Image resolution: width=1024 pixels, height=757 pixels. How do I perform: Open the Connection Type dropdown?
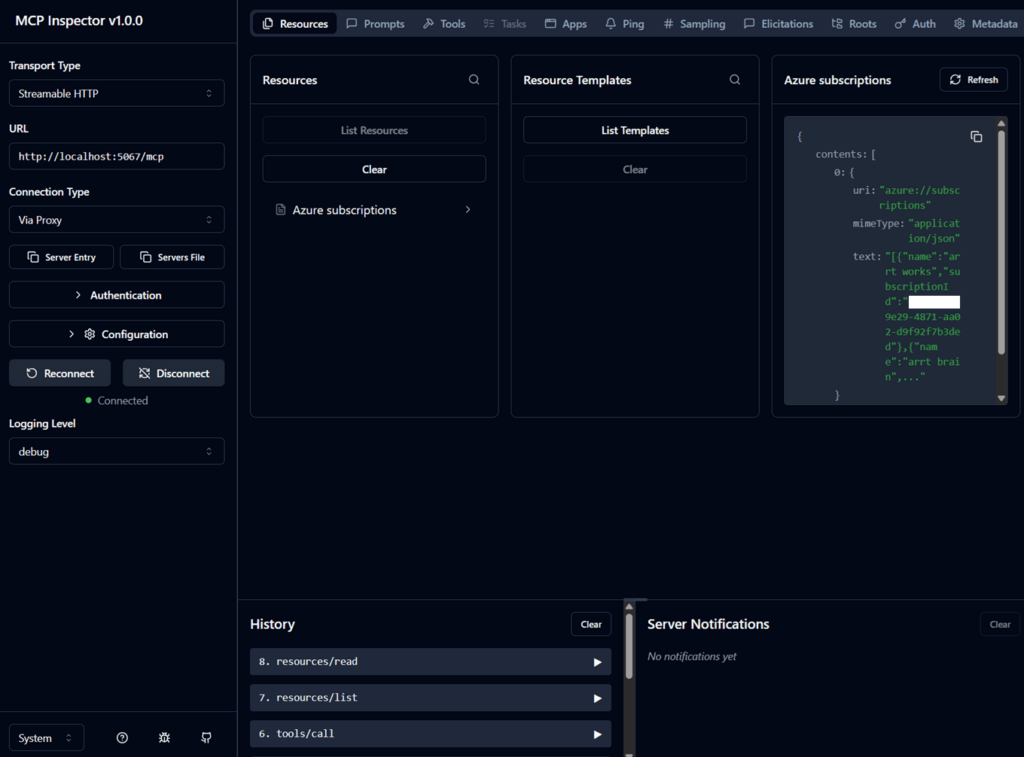[x=117, y=219]
